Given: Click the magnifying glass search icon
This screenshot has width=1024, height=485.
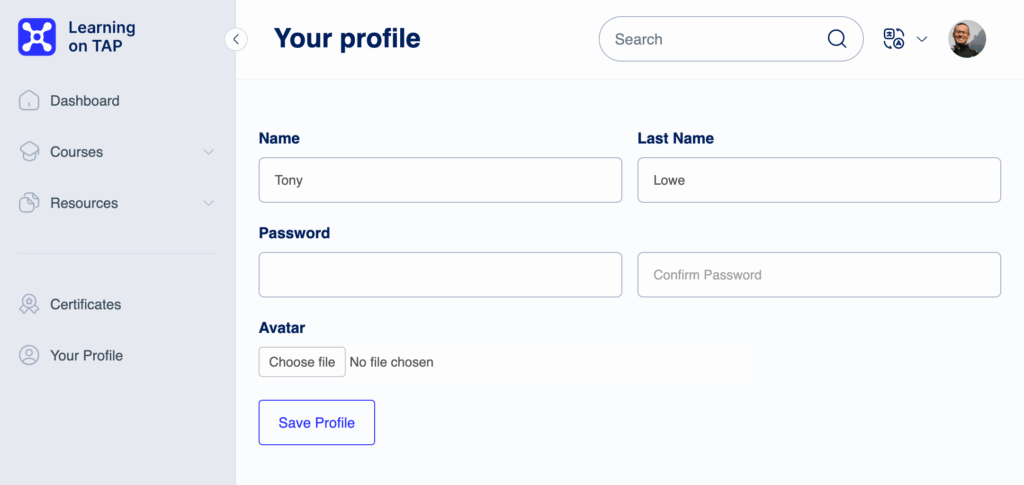Looking at the screenshot, I should (837, 39).
